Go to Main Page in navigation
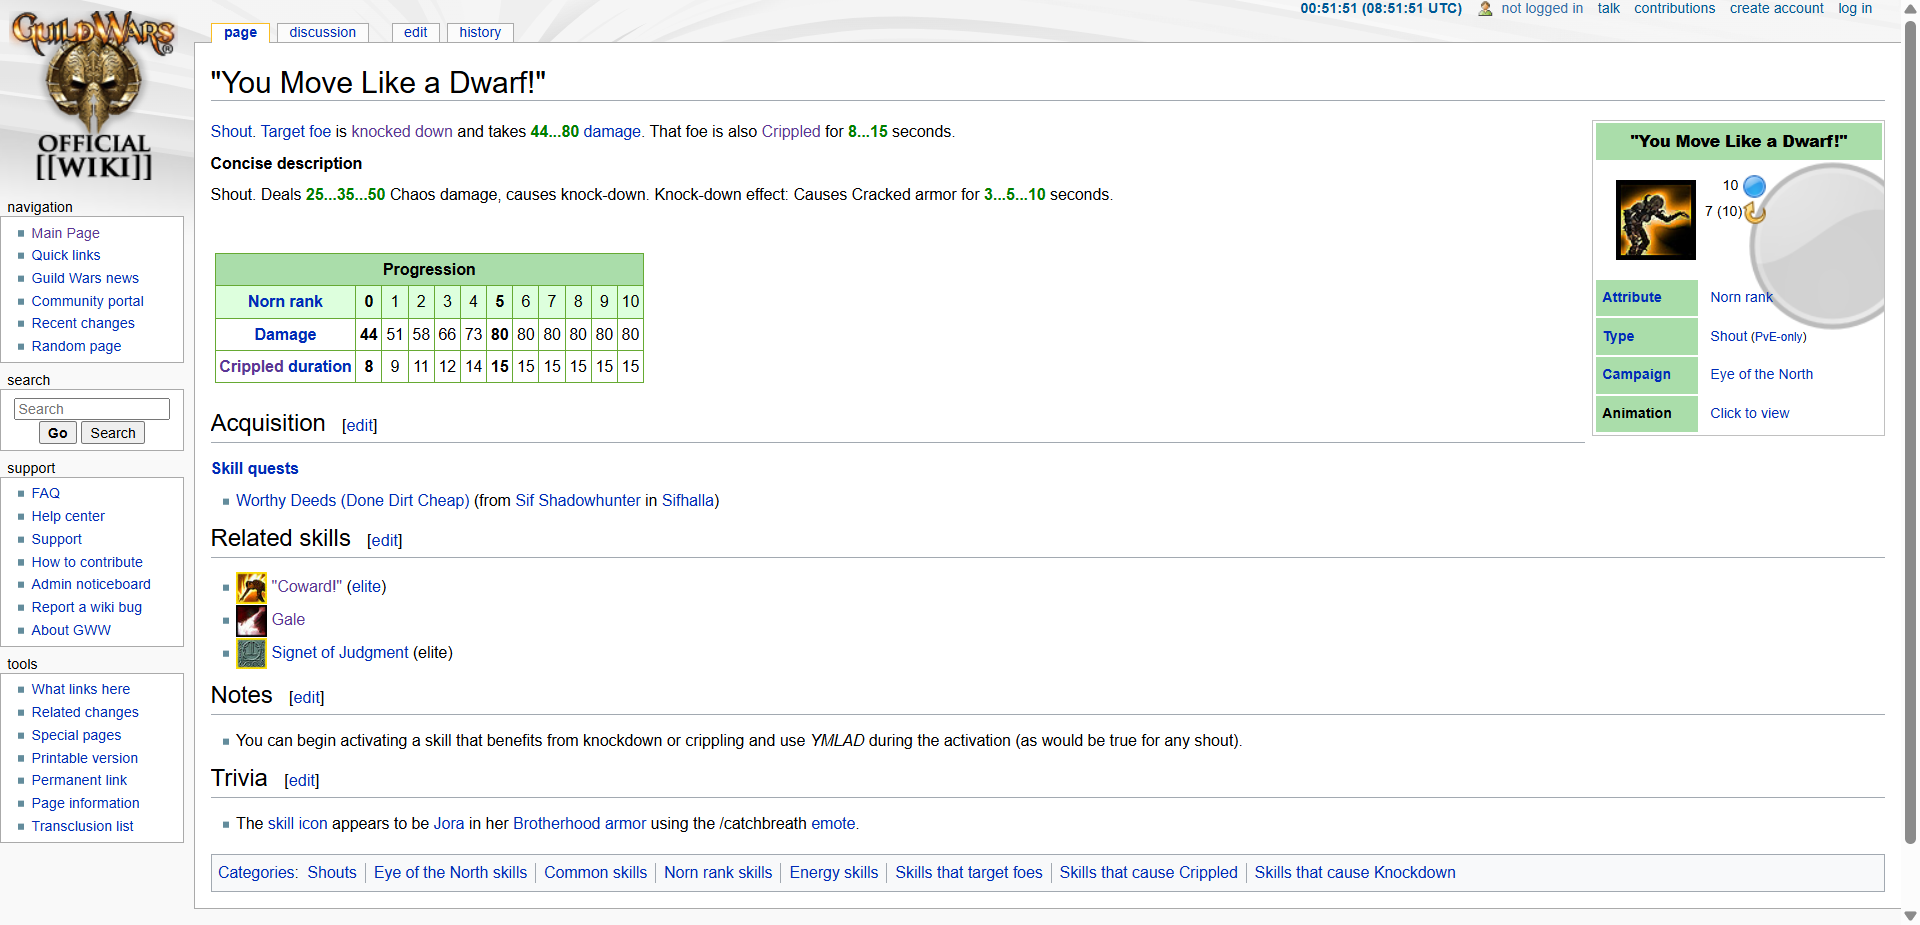1920x925 pixels. [x=65, y=233]
